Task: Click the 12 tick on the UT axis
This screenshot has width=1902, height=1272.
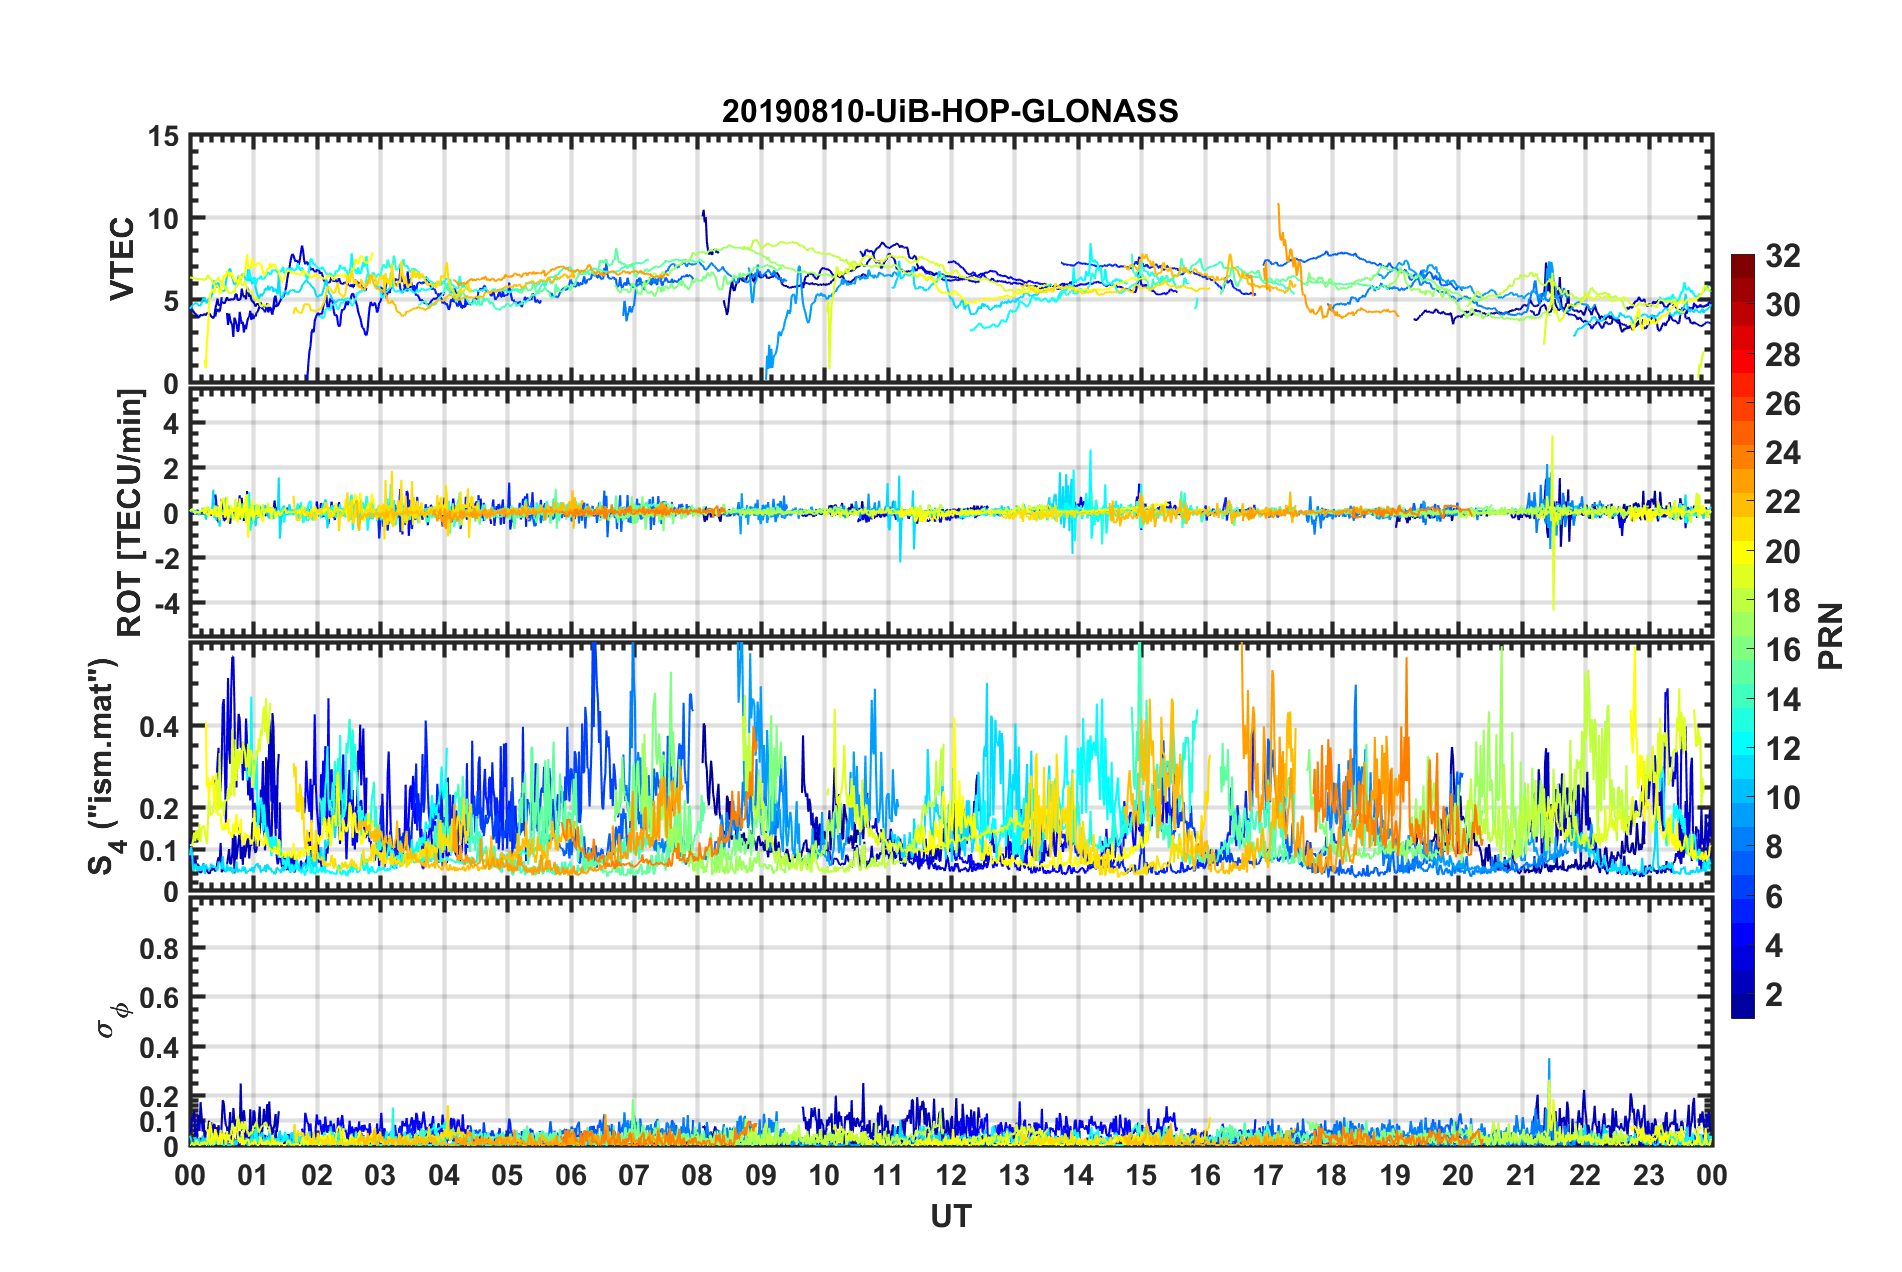Action: click(x=951, y=1175)
